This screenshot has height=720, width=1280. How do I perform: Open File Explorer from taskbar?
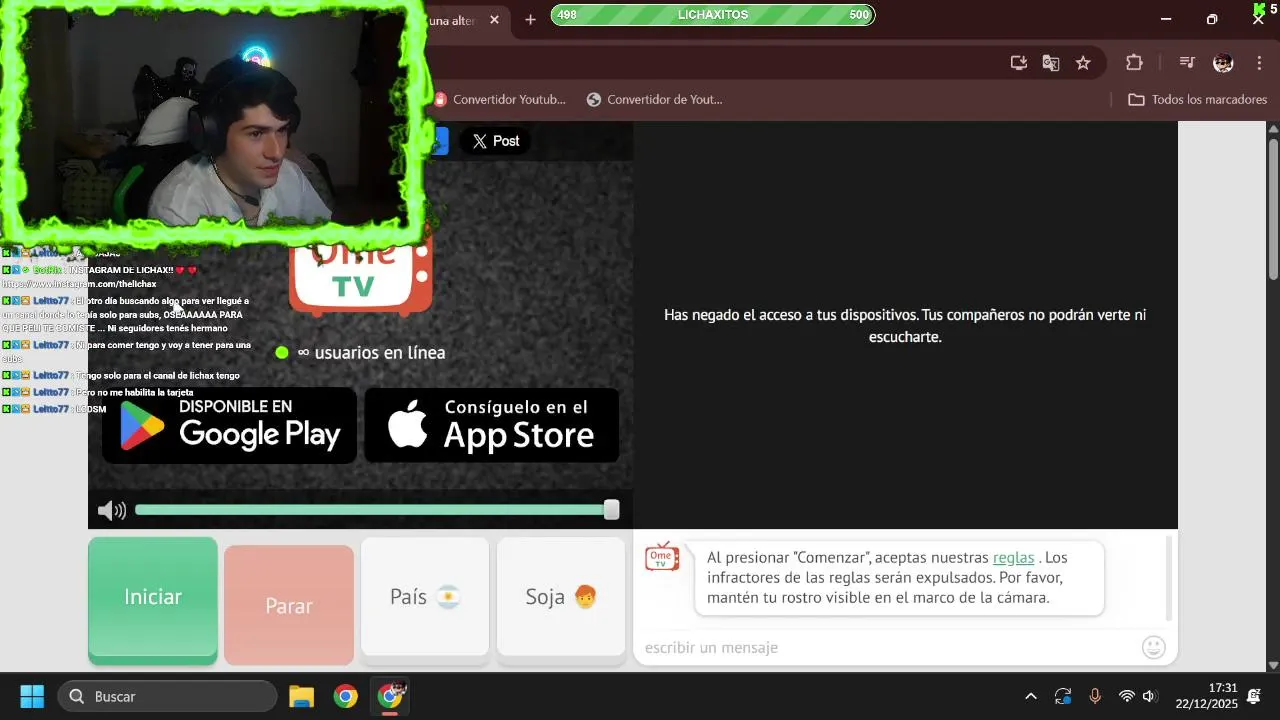pos(301,696)
